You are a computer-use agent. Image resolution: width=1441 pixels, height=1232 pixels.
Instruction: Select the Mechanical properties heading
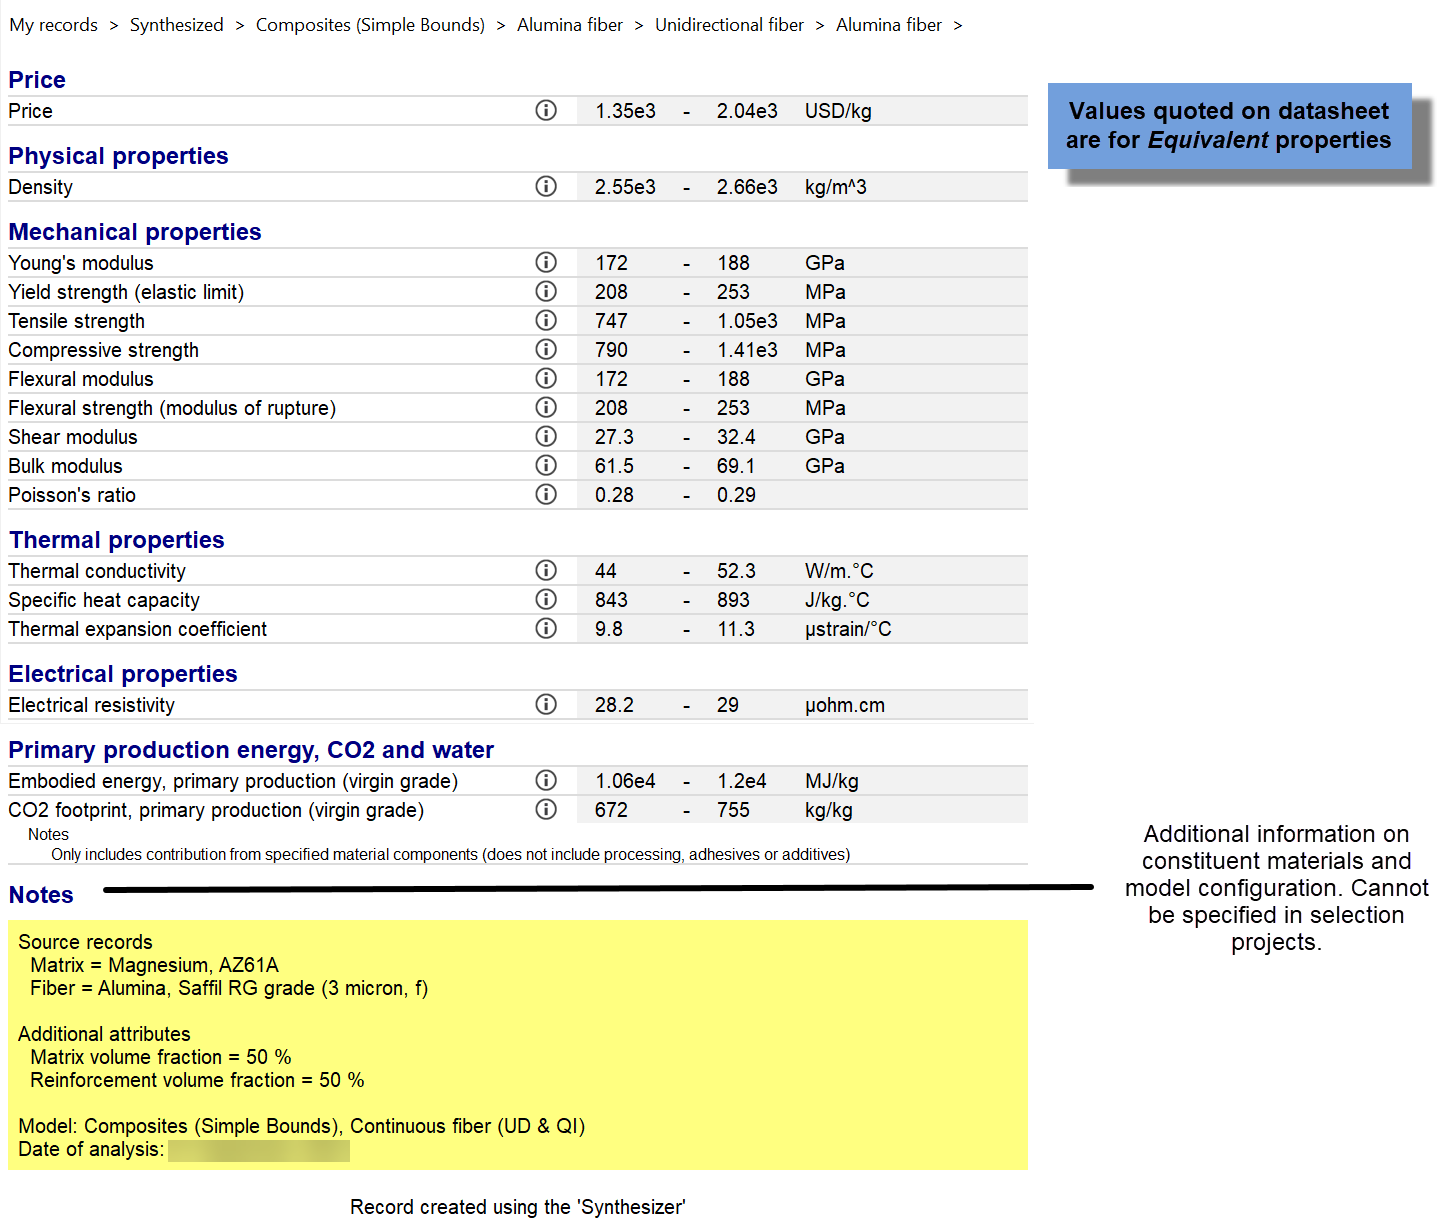(135, 232)
